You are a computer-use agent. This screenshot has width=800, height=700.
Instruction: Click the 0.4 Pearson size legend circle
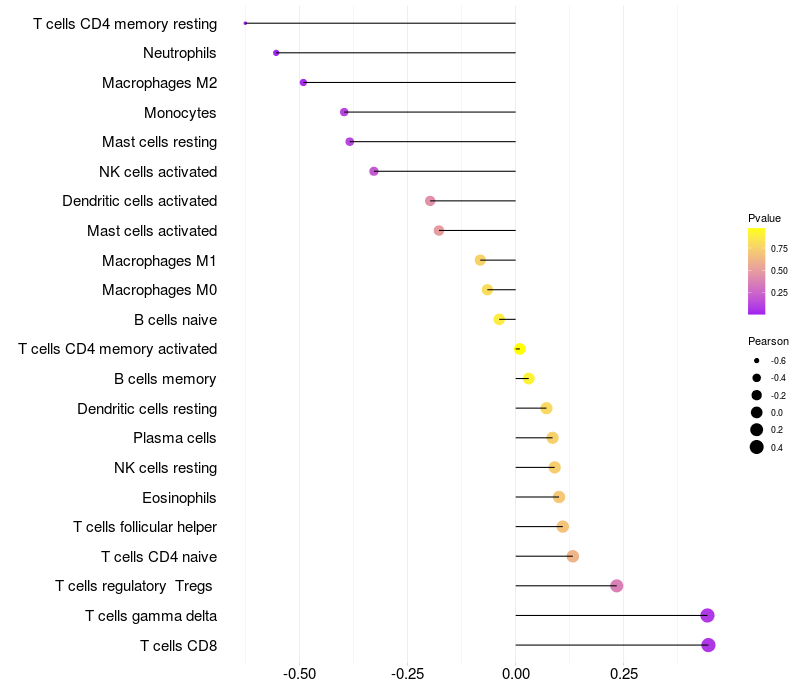[x=757, y=447]
